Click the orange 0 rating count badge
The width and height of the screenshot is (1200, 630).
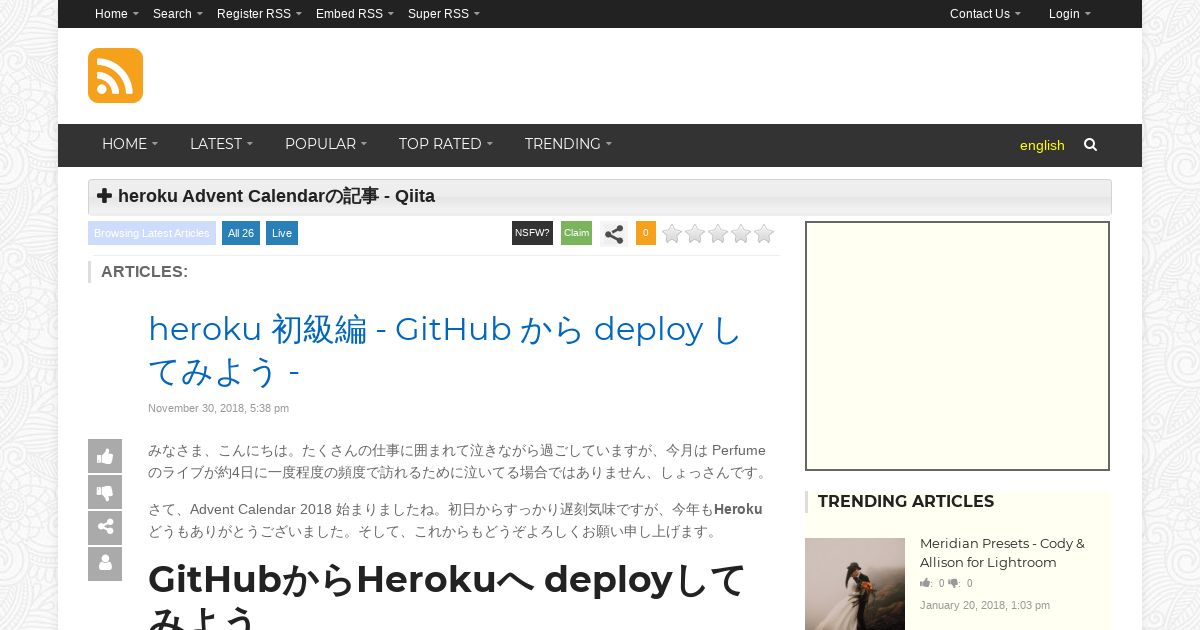coord(646,233)
